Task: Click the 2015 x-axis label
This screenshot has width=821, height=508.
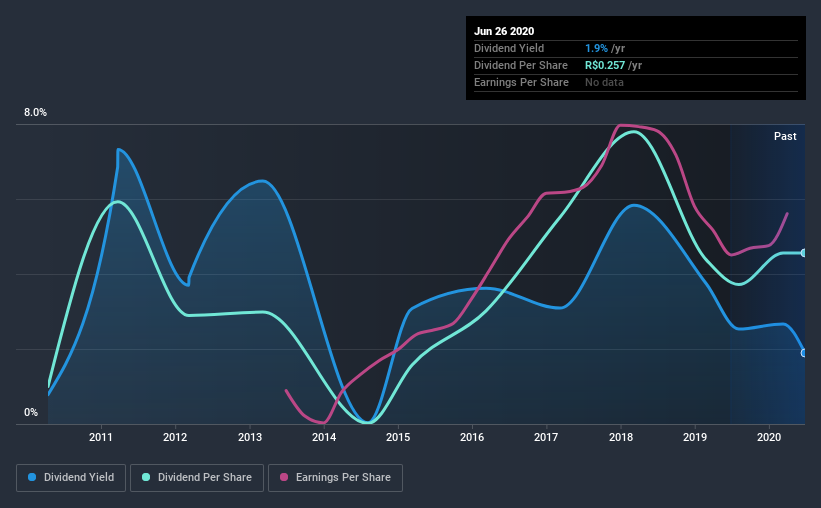Action: click(x=398, y=437)
